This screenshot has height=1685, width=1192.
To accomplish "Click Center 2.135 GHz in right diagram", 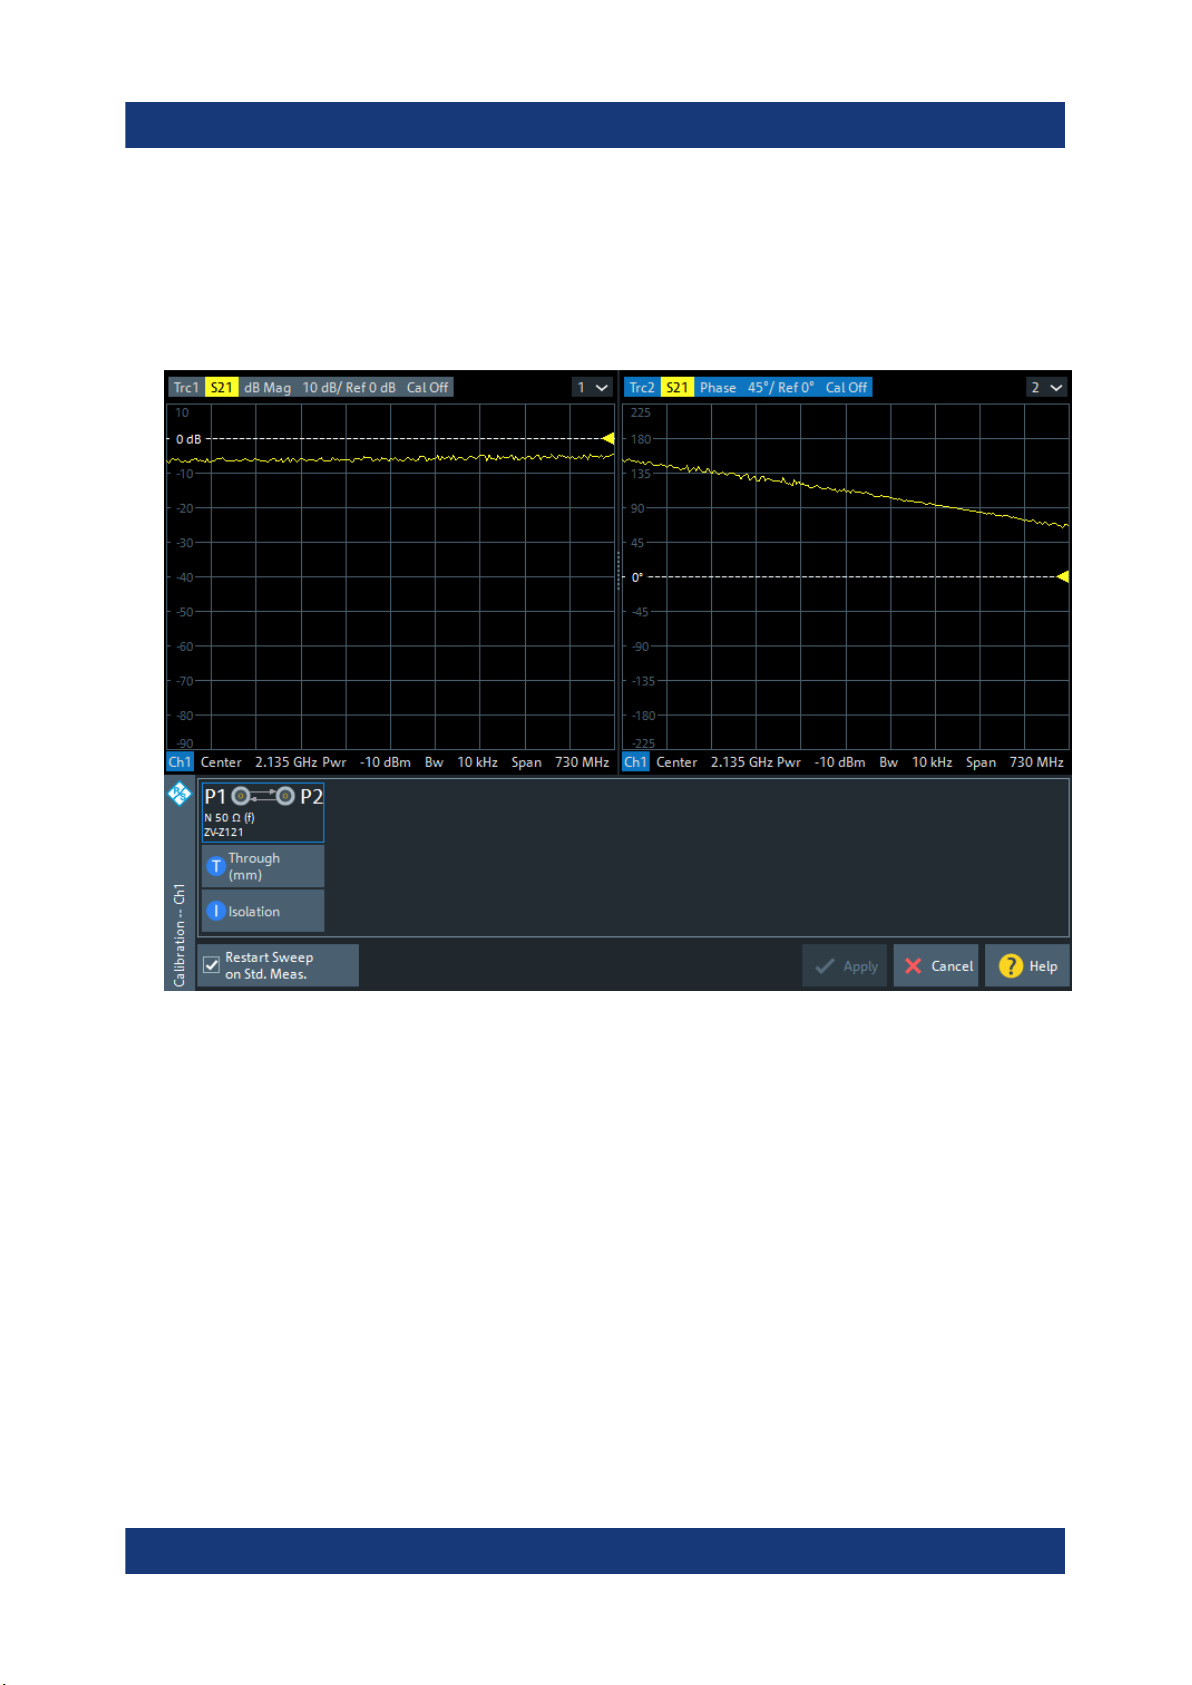I will 715,762.
